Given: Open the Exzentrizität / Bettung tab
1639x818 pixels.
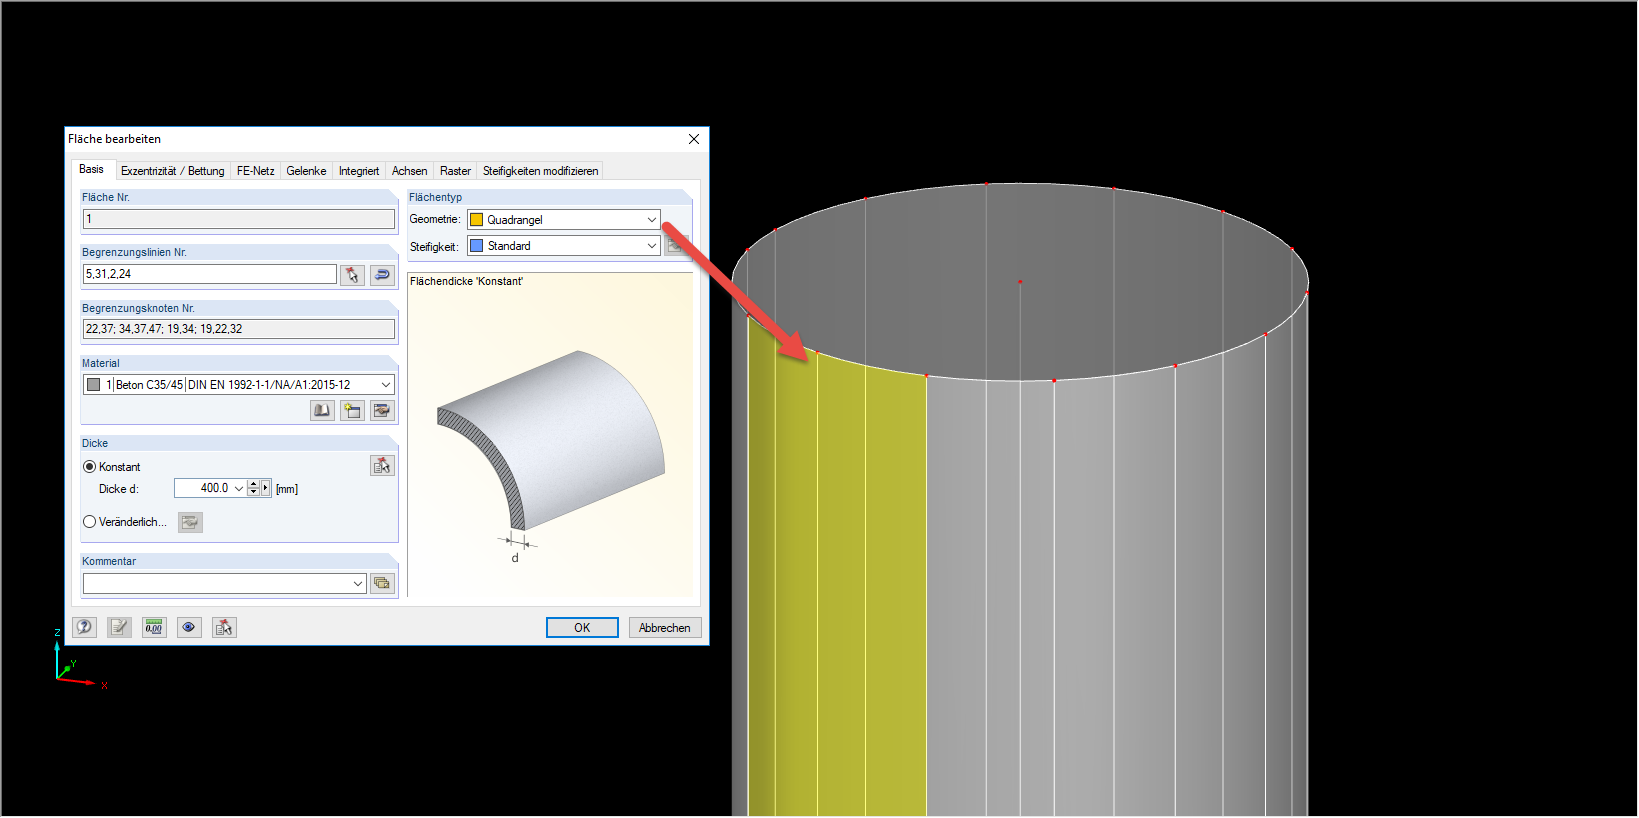Looking at the screenshot, I should tap(173, 171).
